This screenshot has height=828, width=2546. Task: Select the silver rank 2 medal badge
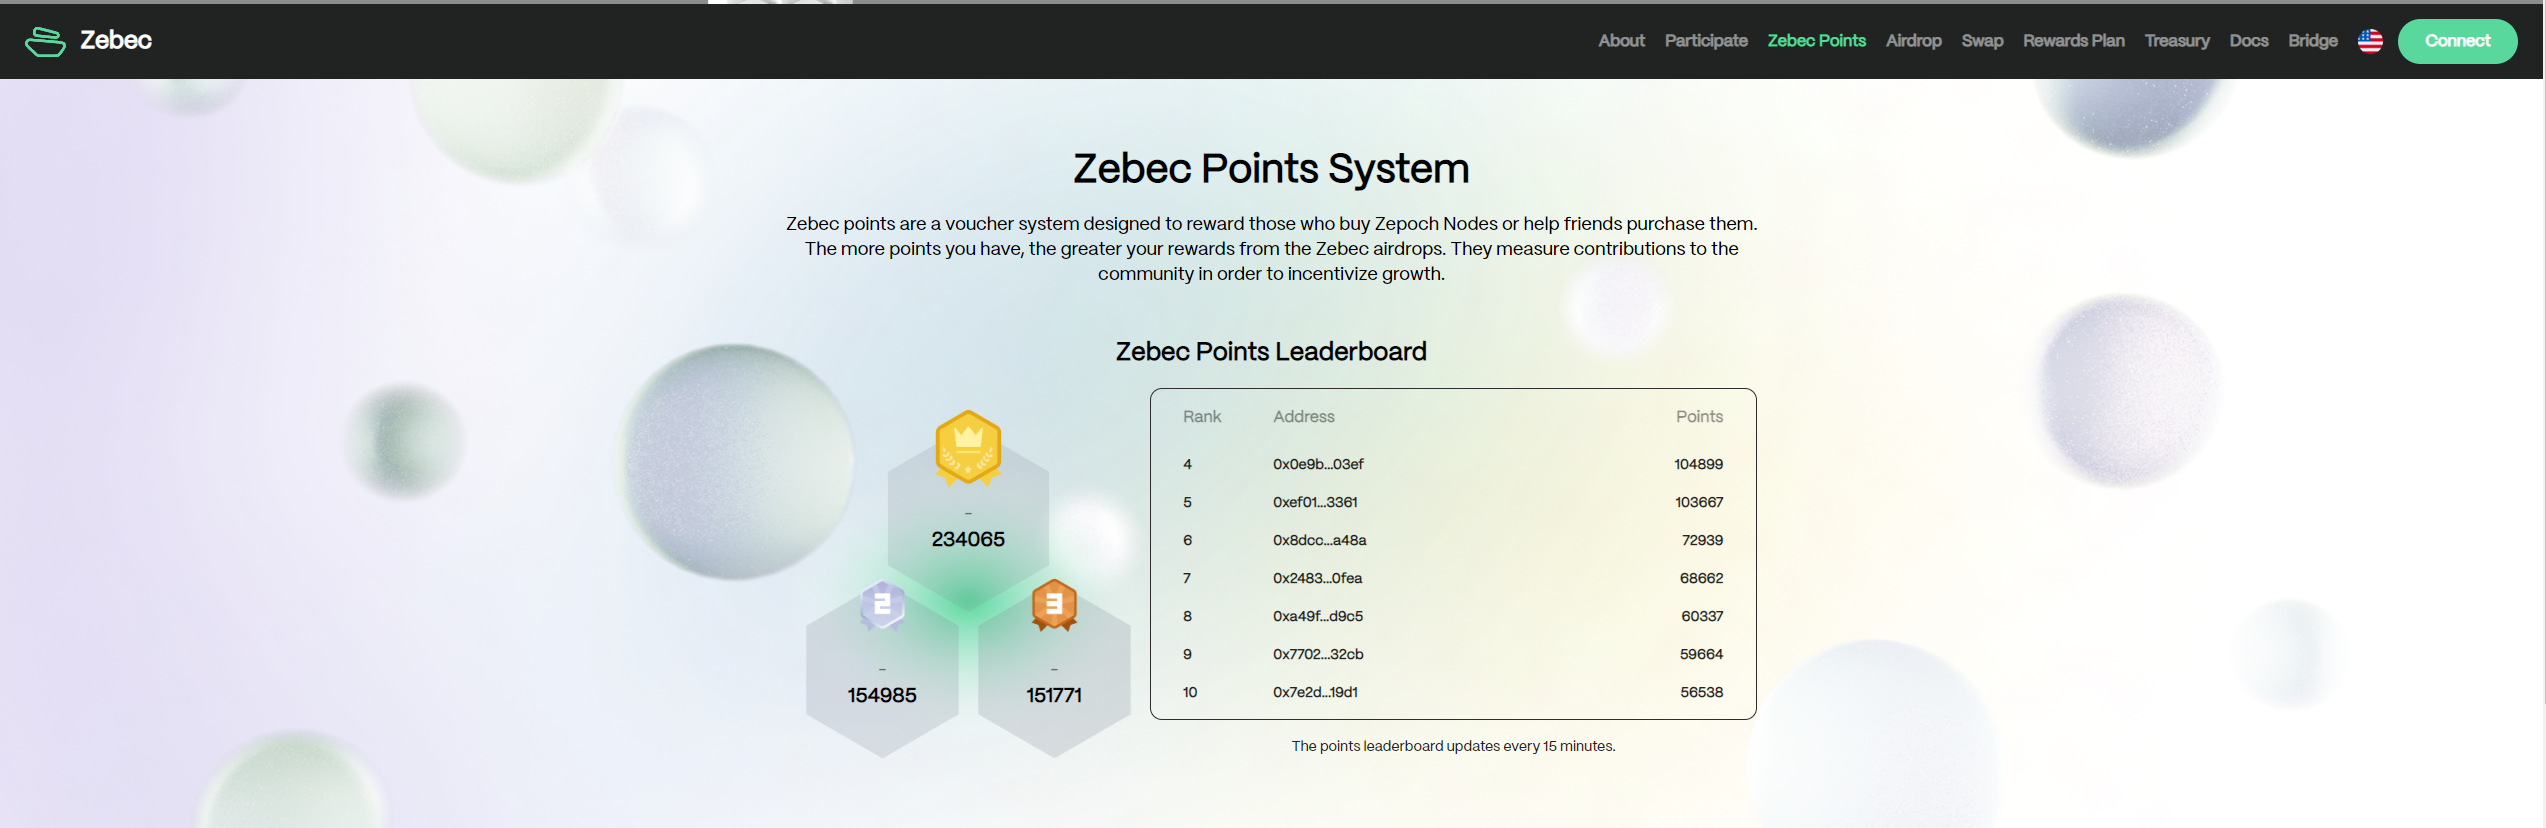click(881, 605)
